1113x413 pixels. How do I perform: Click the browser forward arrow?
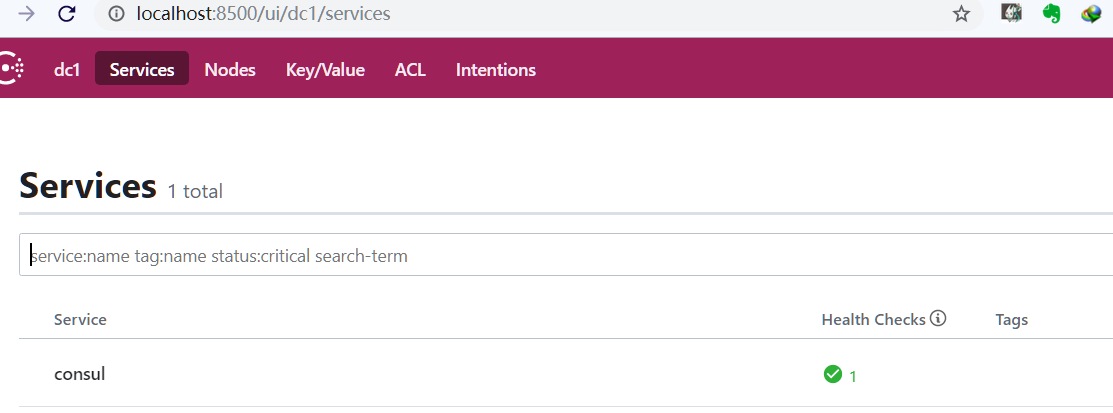coord(27,14)
